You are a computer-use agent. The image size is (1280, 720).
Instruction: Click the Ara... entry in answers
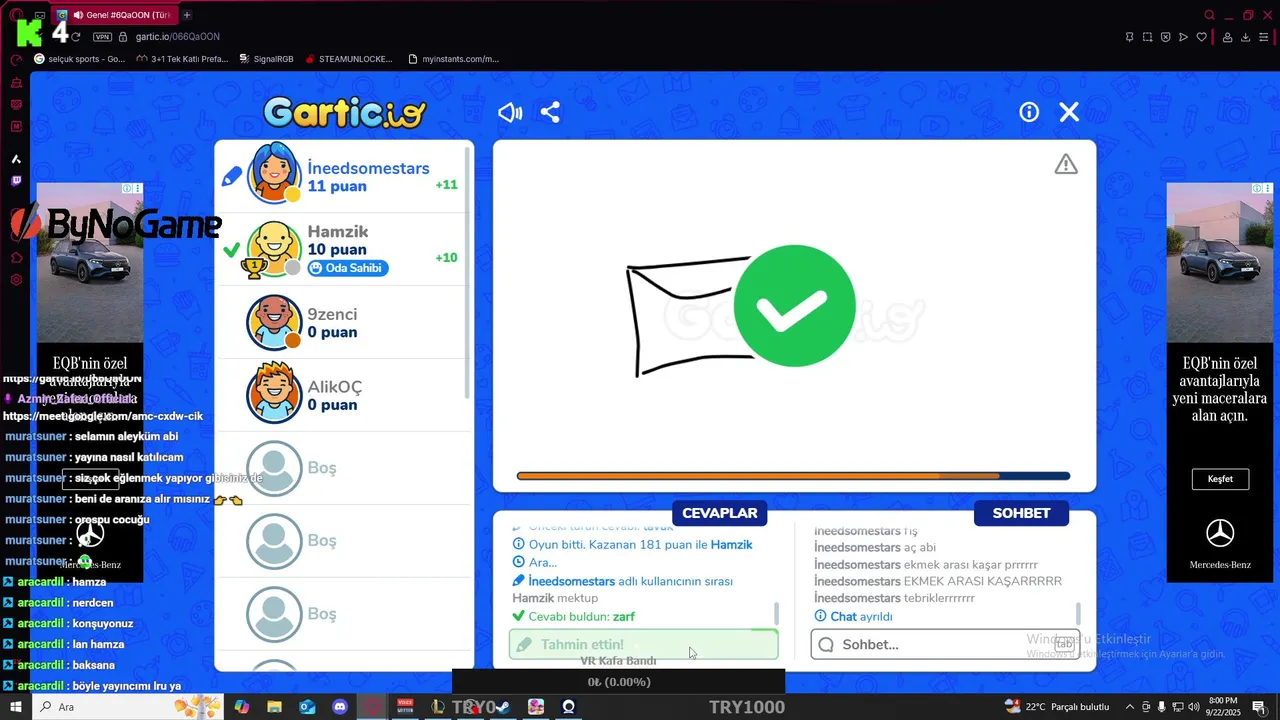pyautogui.click(x=542, y=562)
